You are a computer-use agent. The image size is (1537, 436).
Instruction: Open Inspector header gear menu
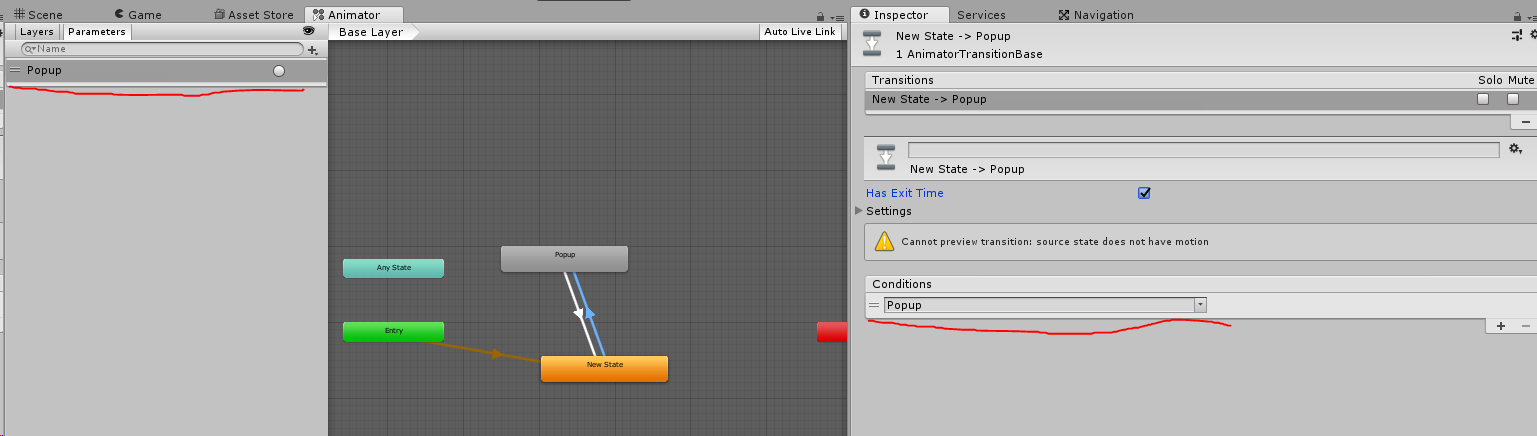(x=1533, y=35)
